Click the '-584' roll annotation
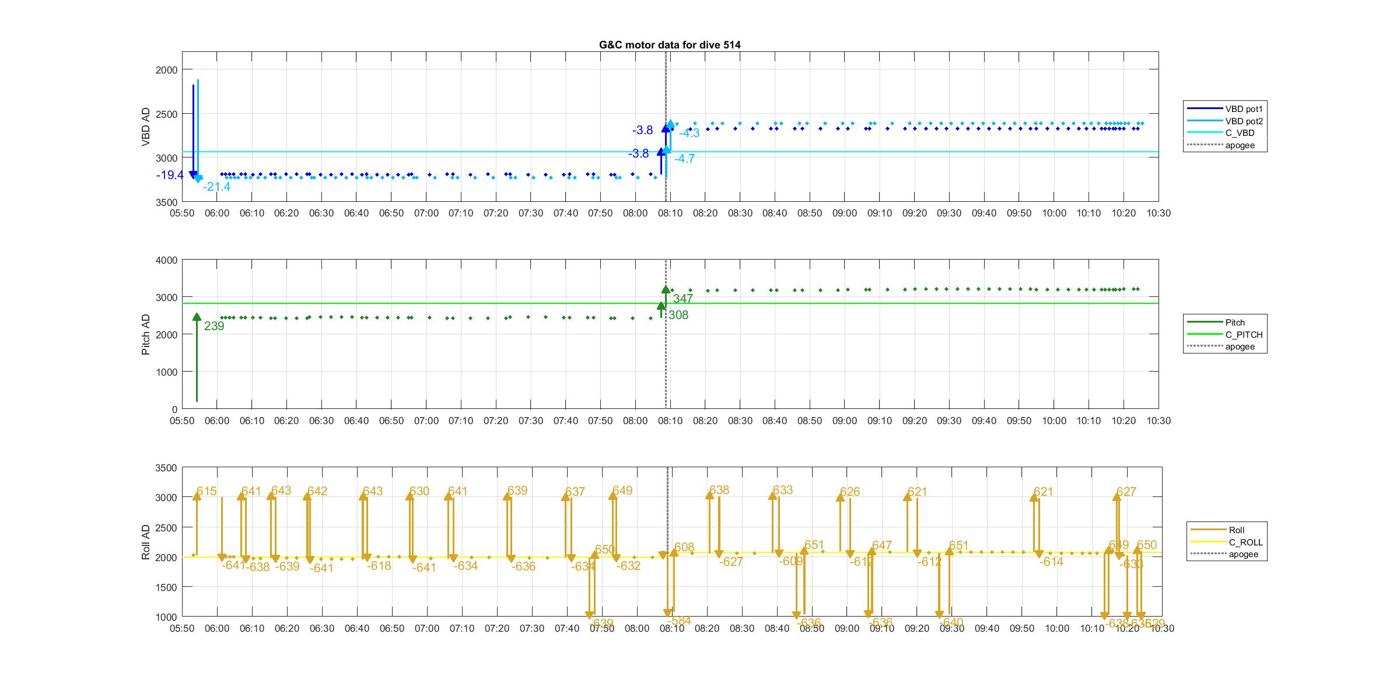Image resolution: width=1400 pixels, height=693 pixels. [678, 621]
